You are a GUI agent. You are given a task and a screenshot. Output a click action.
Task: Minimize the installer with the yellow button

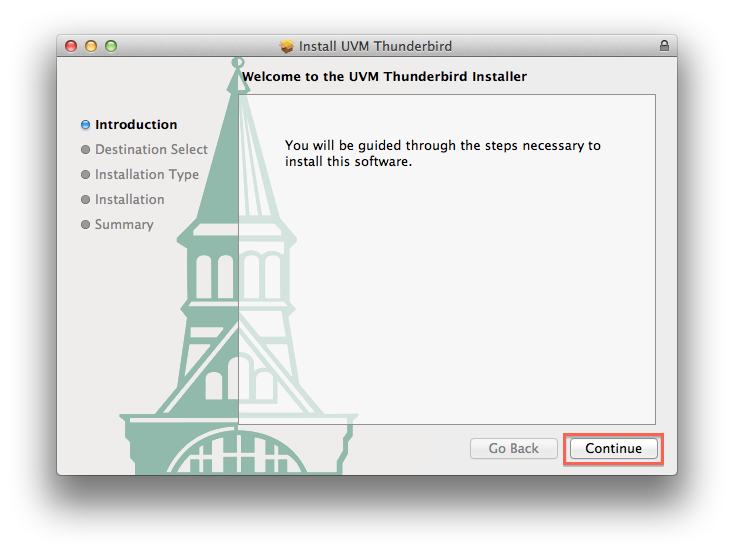[91, 46]
